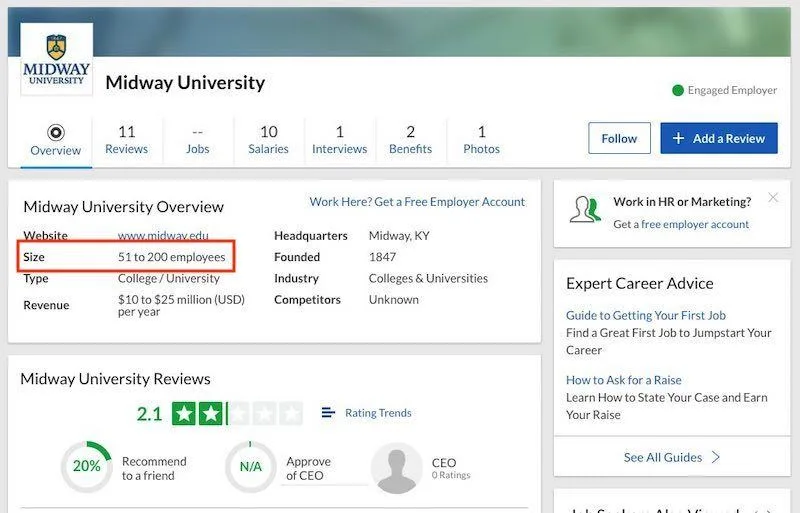Image resolution: width=800 pixels, height=513 pixels.
Task: Click the CEO avatar placeholder
Action: click(396, 468)
